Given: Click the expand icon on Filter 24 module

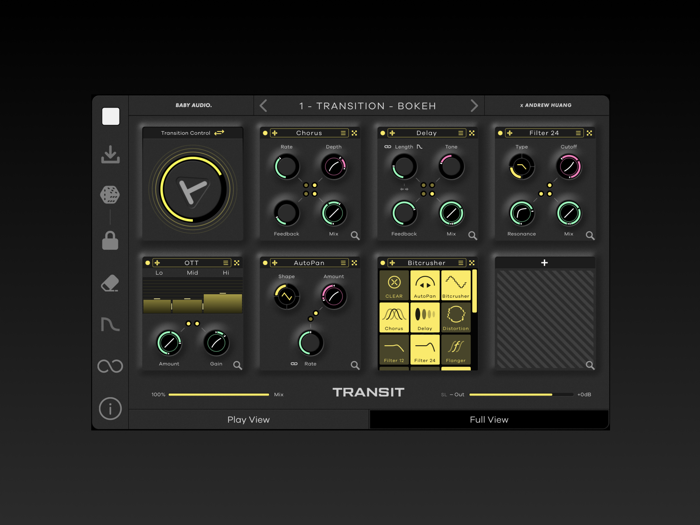Looking at the screenshot, I should pyautogui.click(x=589, y=133).
